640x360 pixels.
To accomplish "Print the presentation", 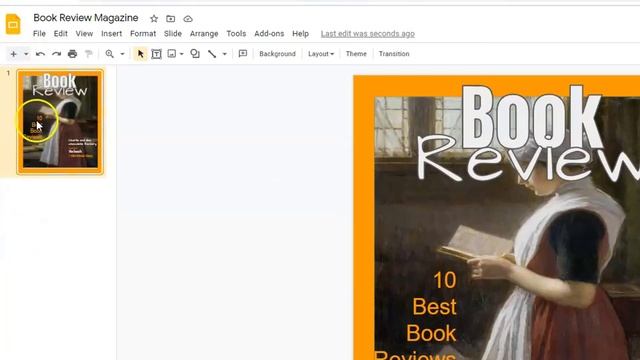I will pos(72,54).
